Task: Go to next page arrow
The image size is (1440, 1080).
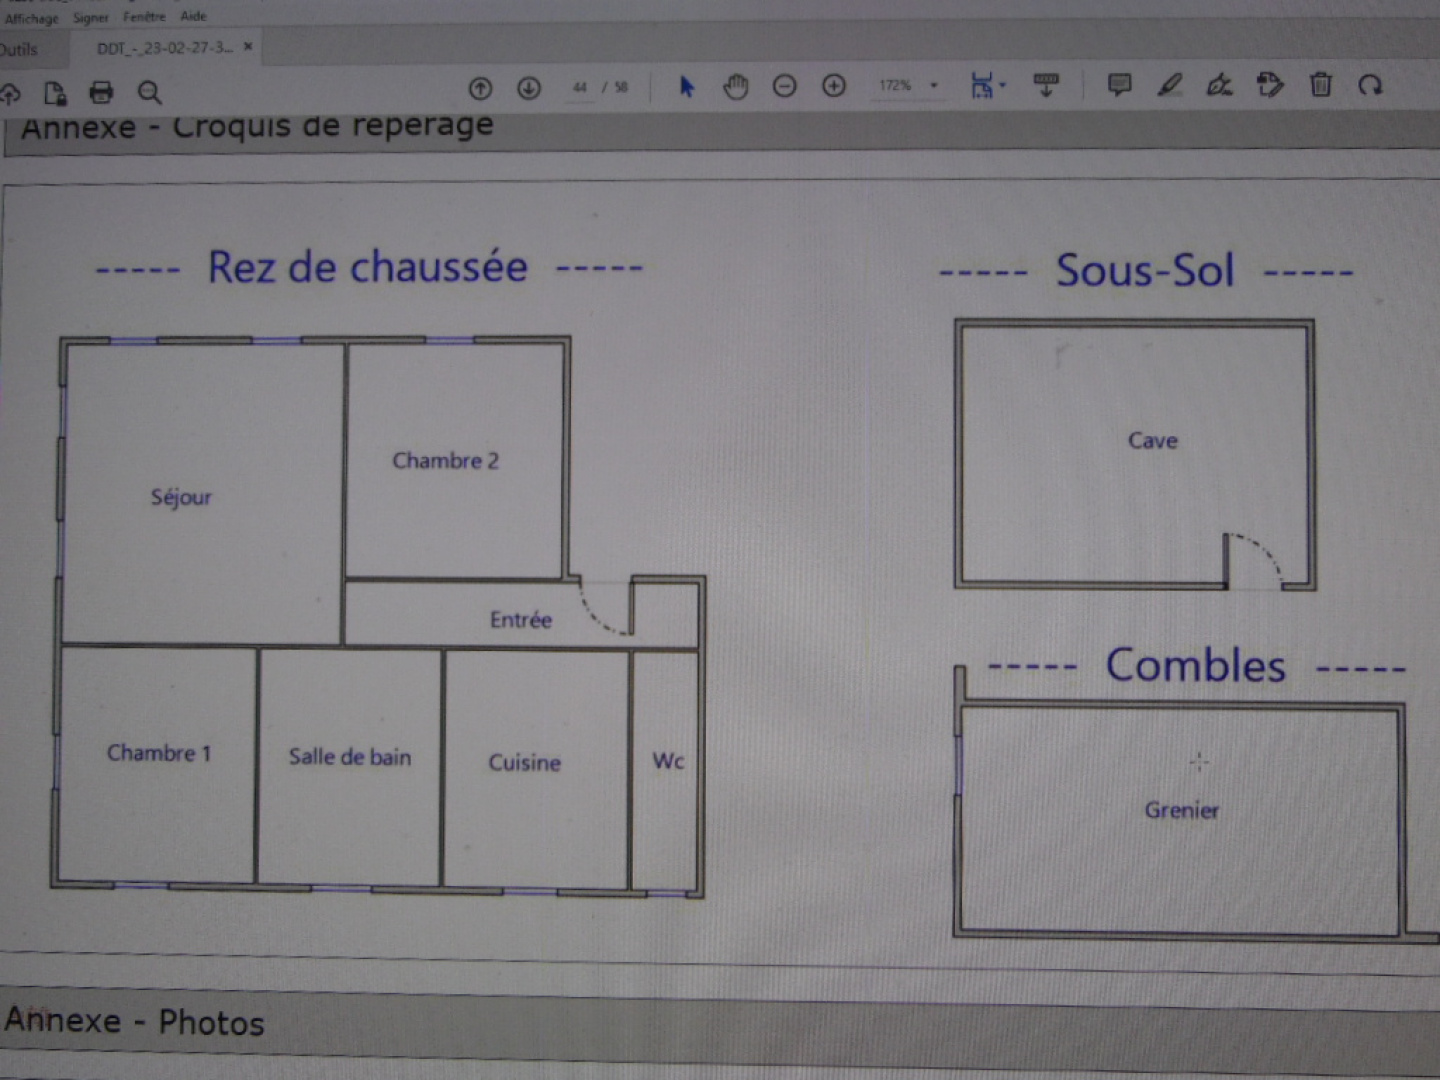Action: click(529, 88)
